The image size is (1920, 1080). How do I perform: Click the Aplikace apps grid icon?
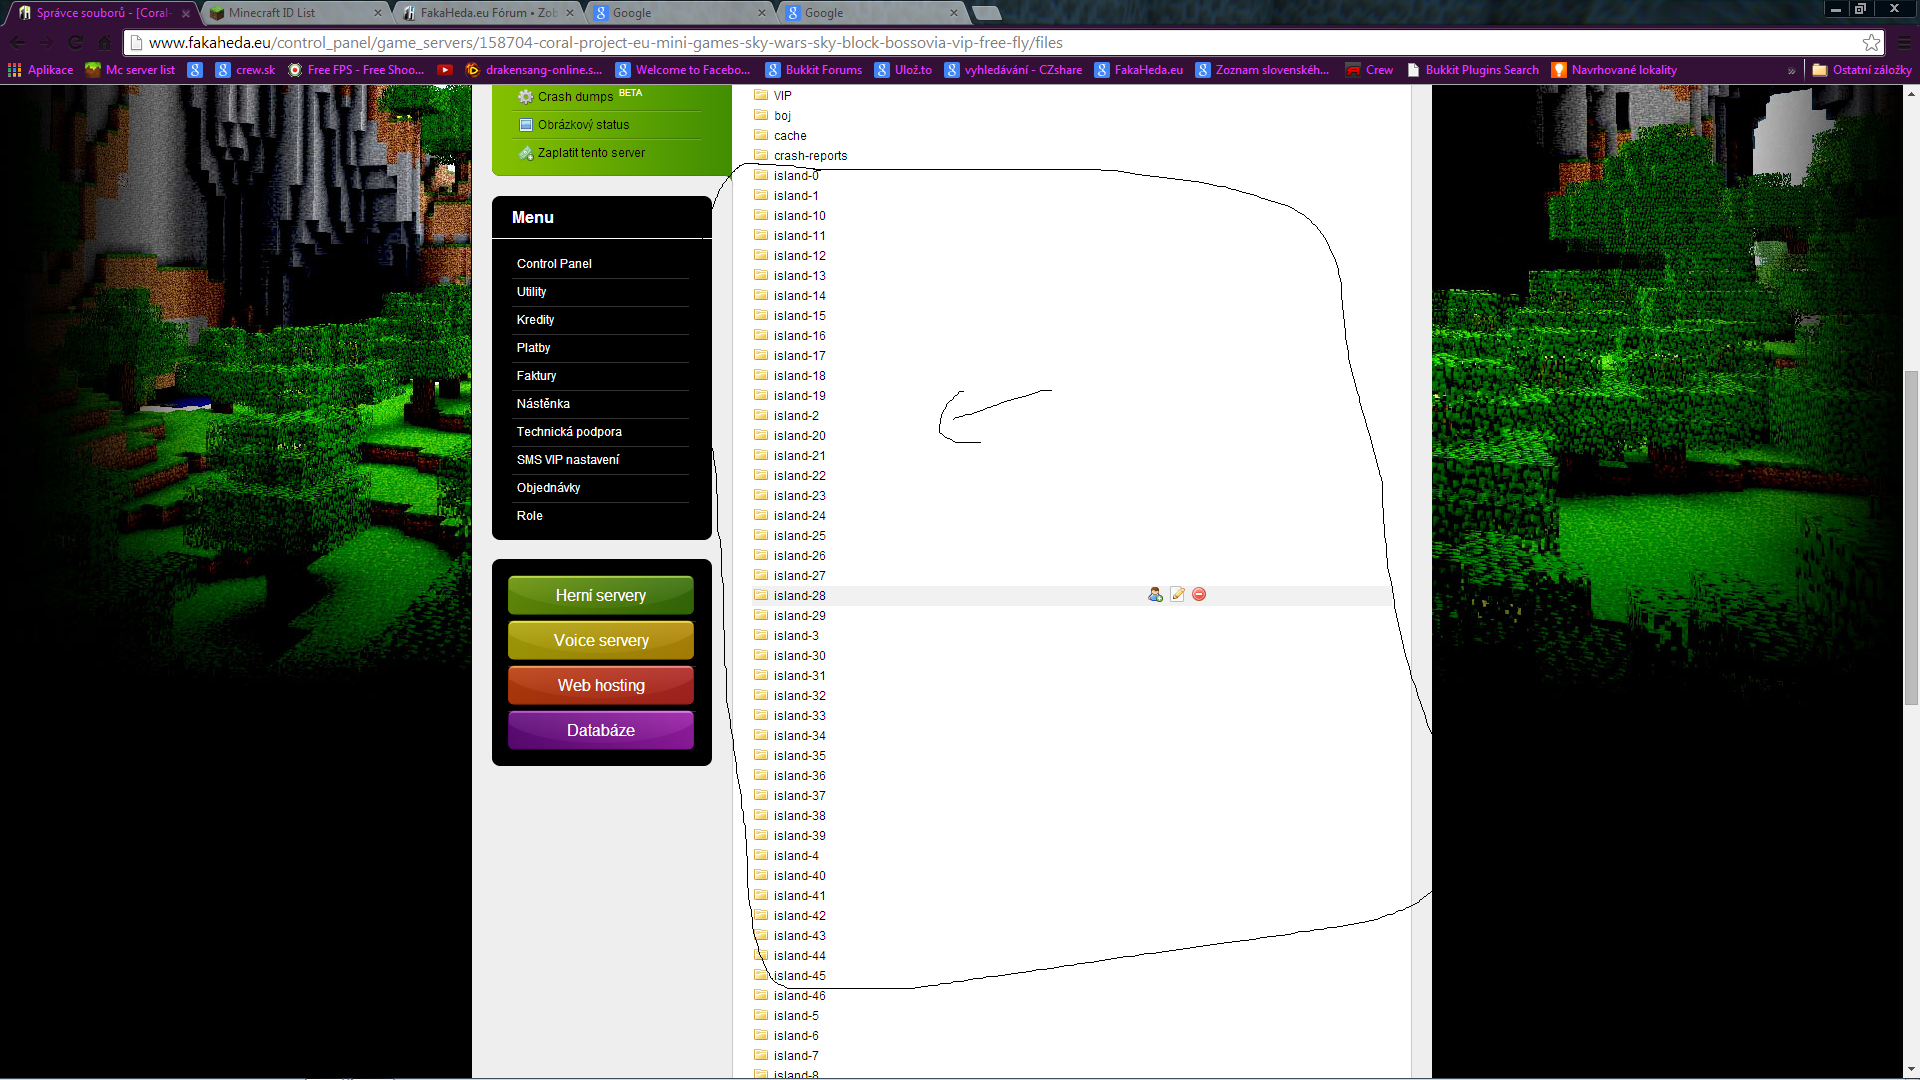click(x=15, y=70)
